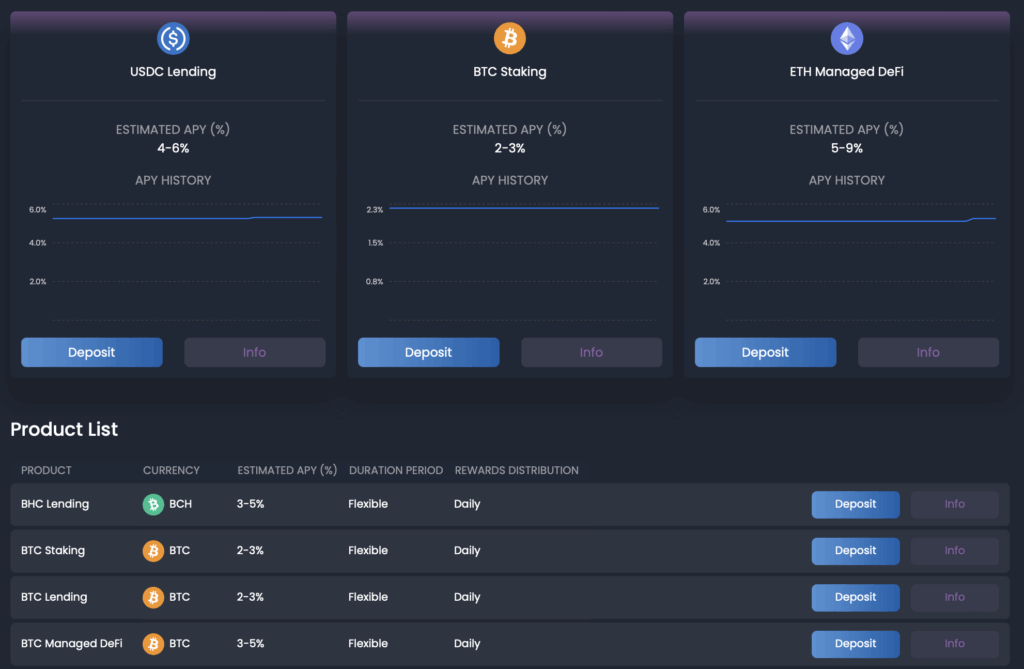Click the CURRENCY column header
The height and width of the screenshot is (669, 1024).
point(171,470)
